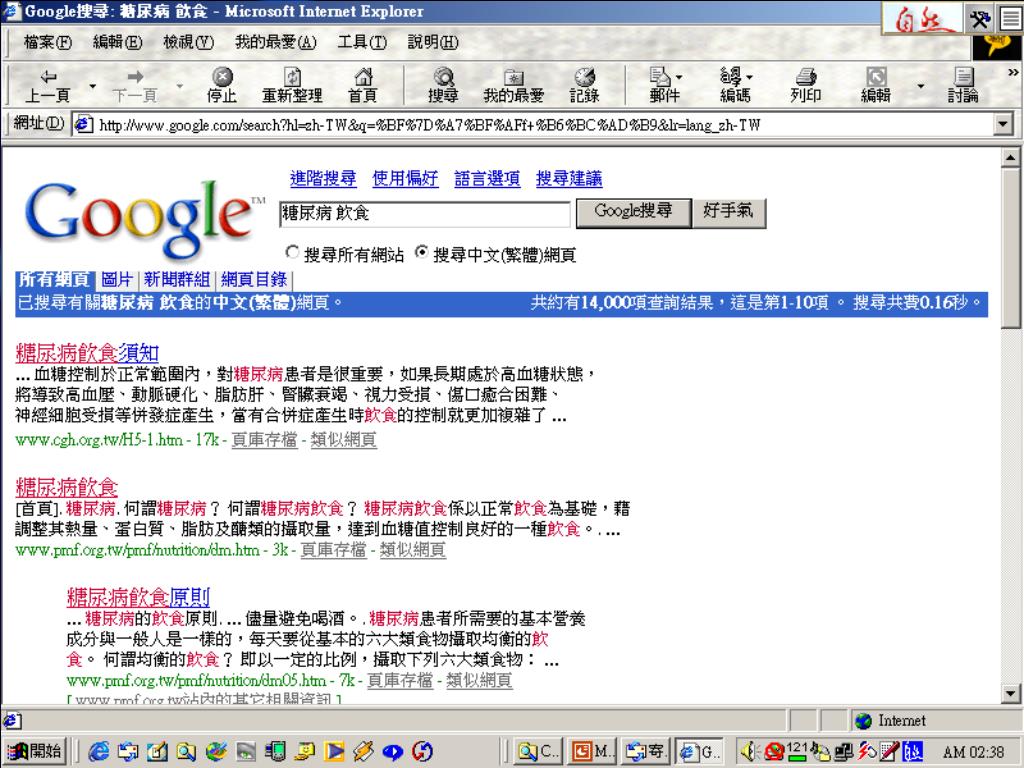Open the address bar URL dropdown

1004,124
